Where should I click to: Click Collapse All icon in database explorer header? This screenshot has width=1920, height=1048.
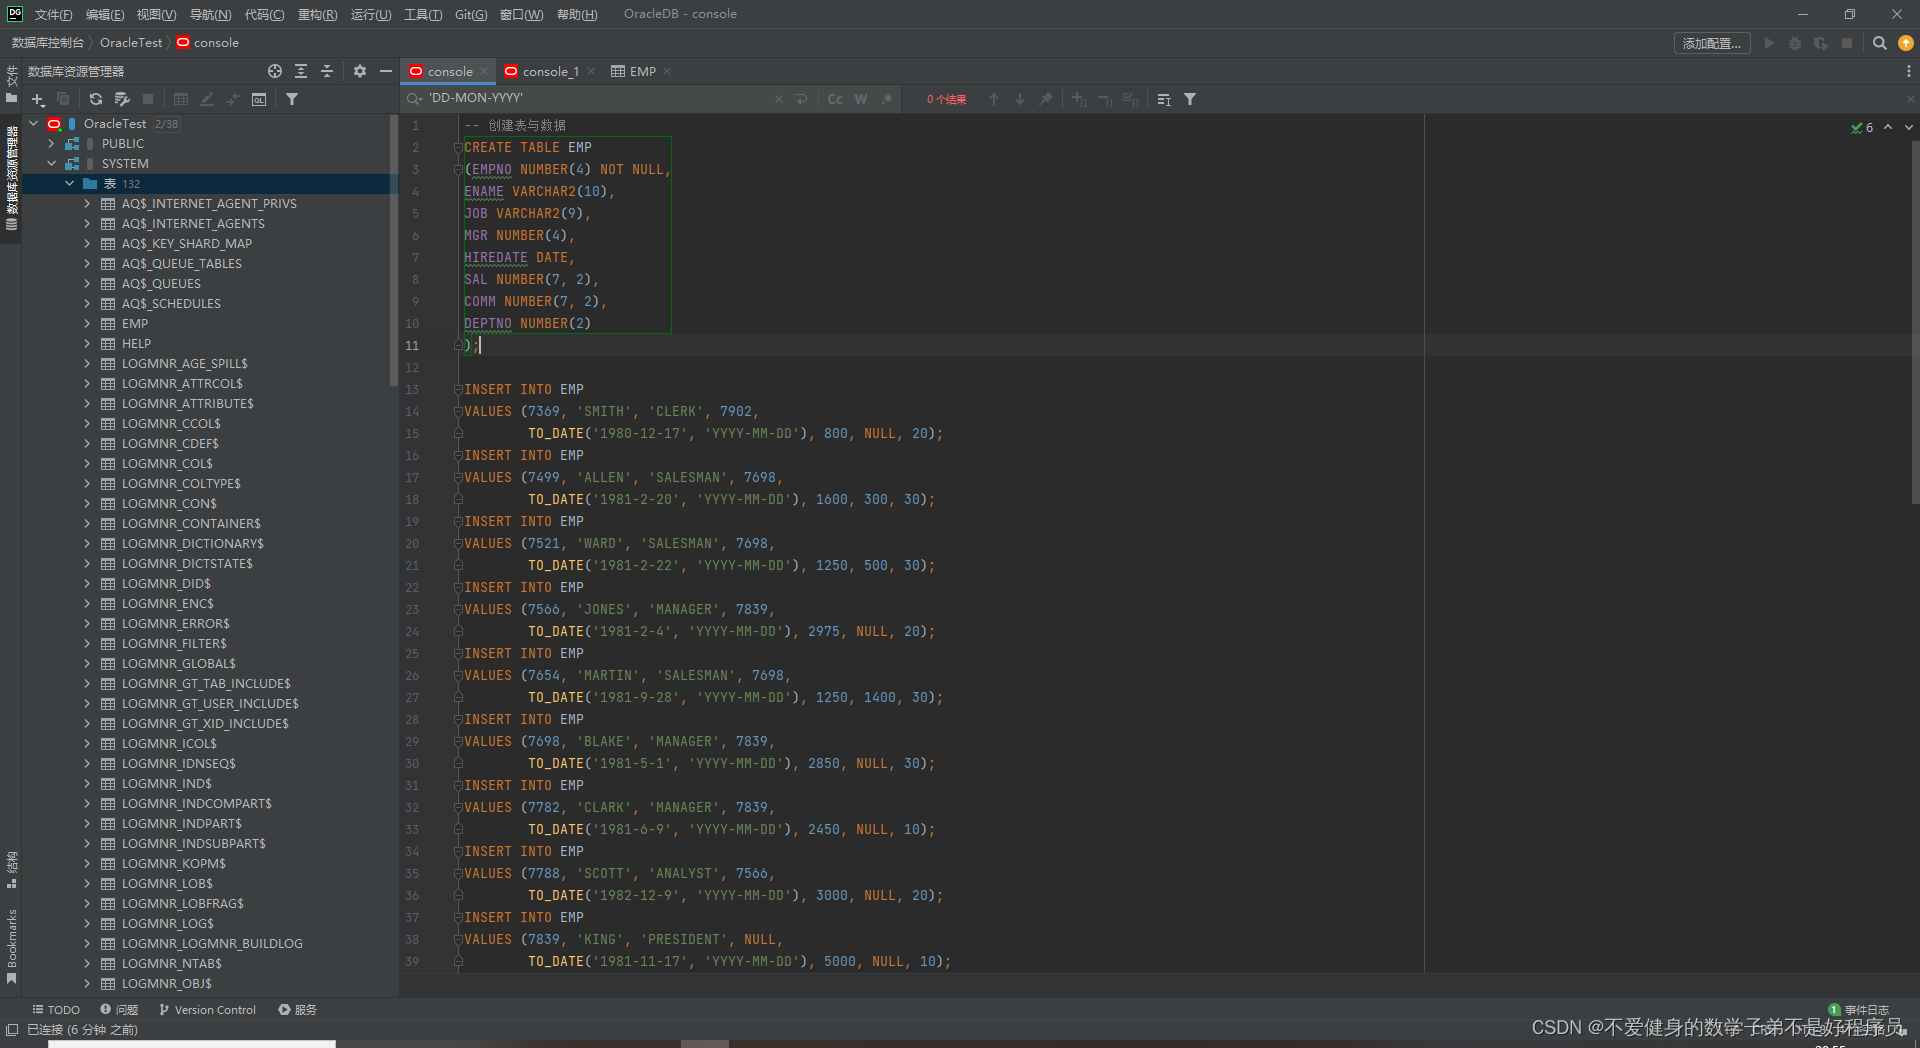point(327,71)
